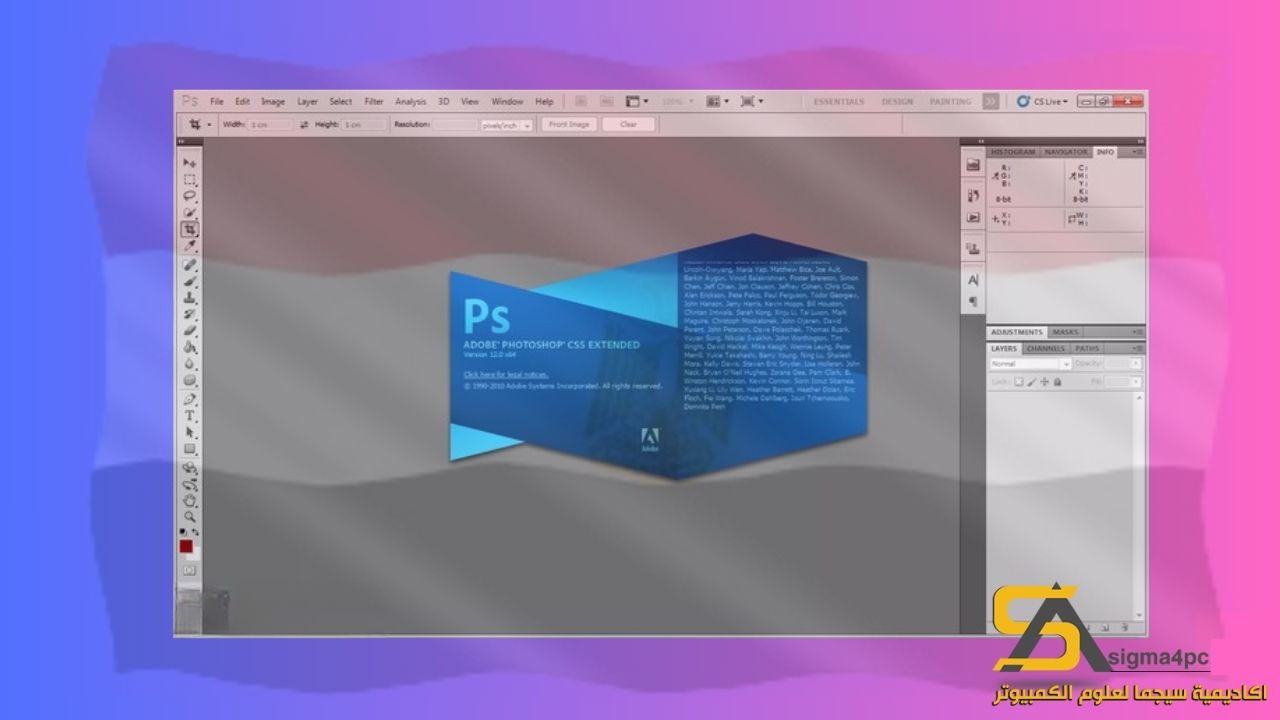Select the Horizontal Type tool
Viewport: 1280px width, 720px height.
(x=190, y=415)
